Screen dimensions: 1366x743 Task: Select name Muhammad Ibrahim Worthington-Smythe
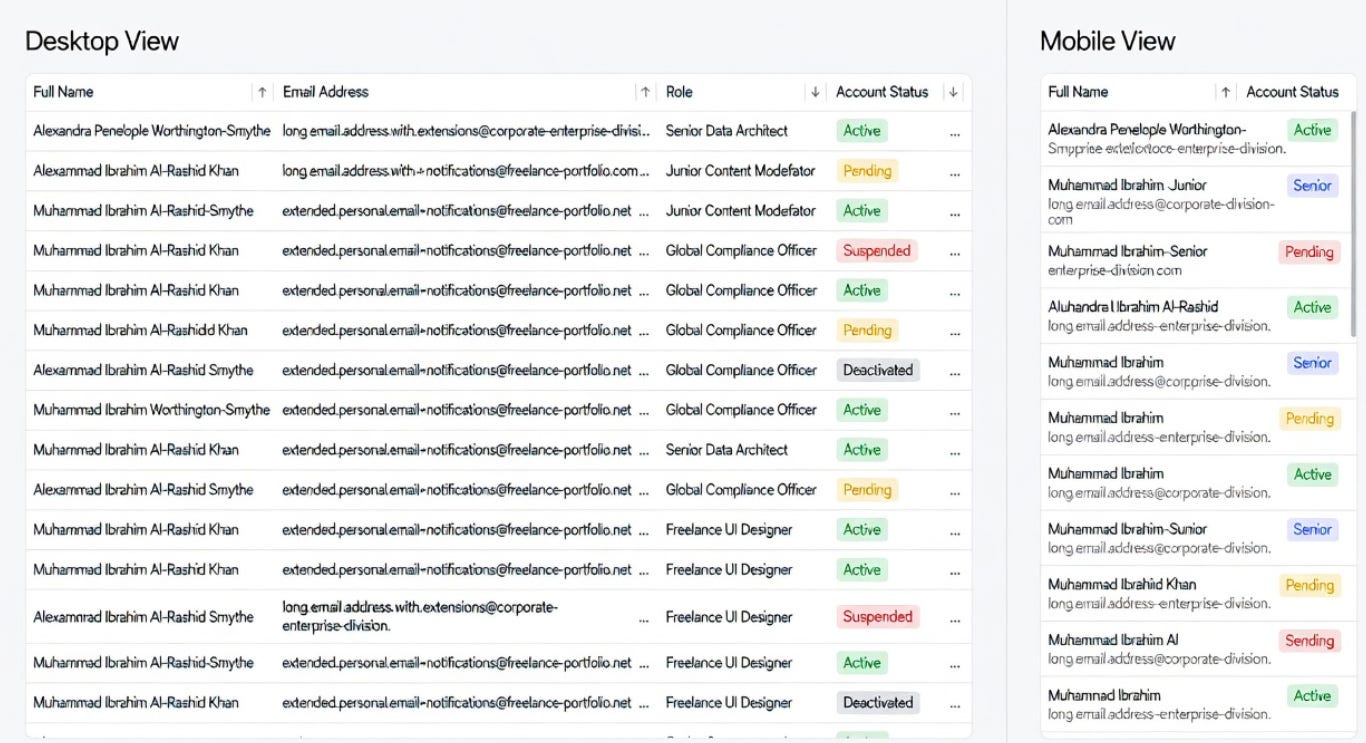[x=151, y=410]
